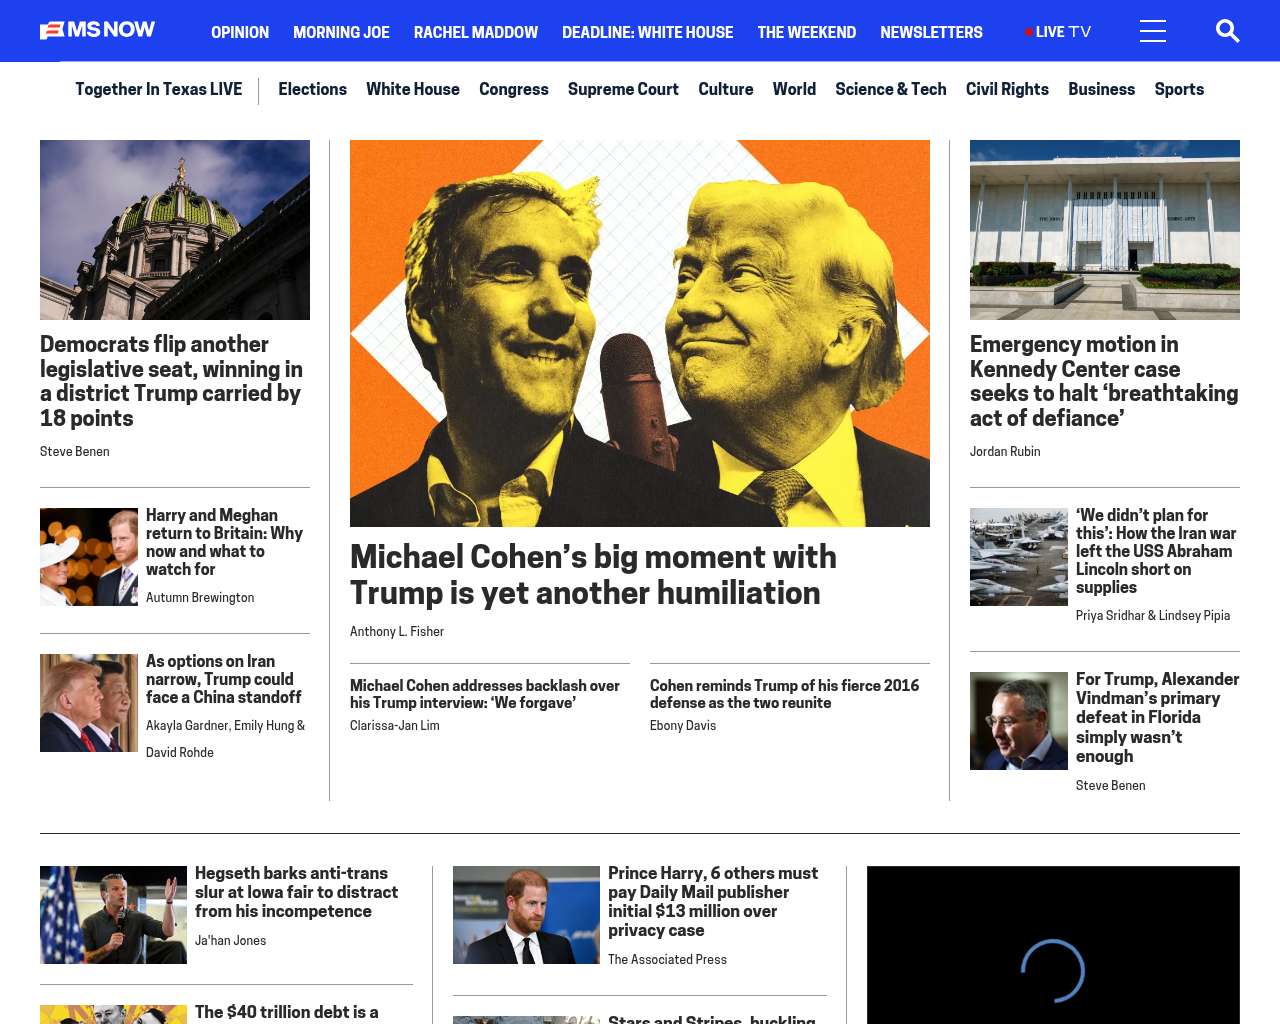View authors Priya Sridhar & Lindsey Pipia
1280x1024 pixels.
(x=1153, y=616)
